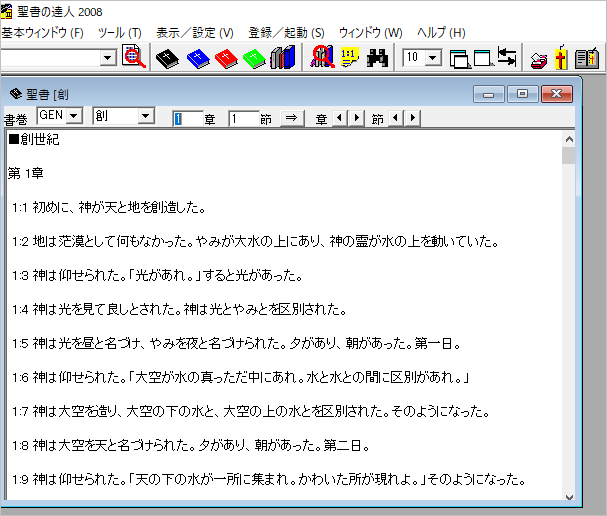Screen dimensions: 607x516
Task: Click the 第 1章 chapter heading
Action: point(26,173)
